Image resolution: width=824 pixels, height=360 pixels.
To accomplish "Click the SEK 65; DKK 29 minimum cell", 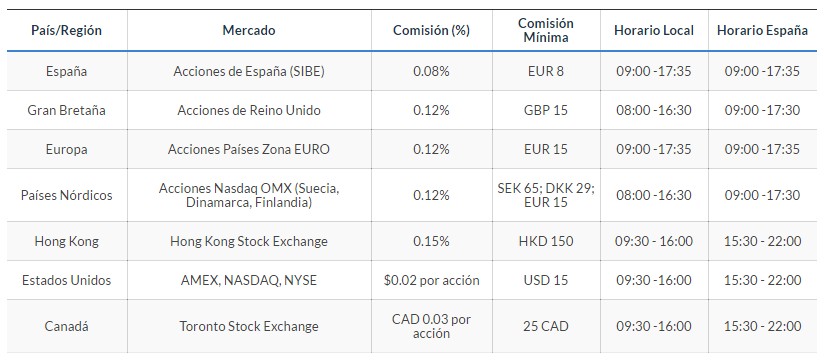I will click(546, 195).
